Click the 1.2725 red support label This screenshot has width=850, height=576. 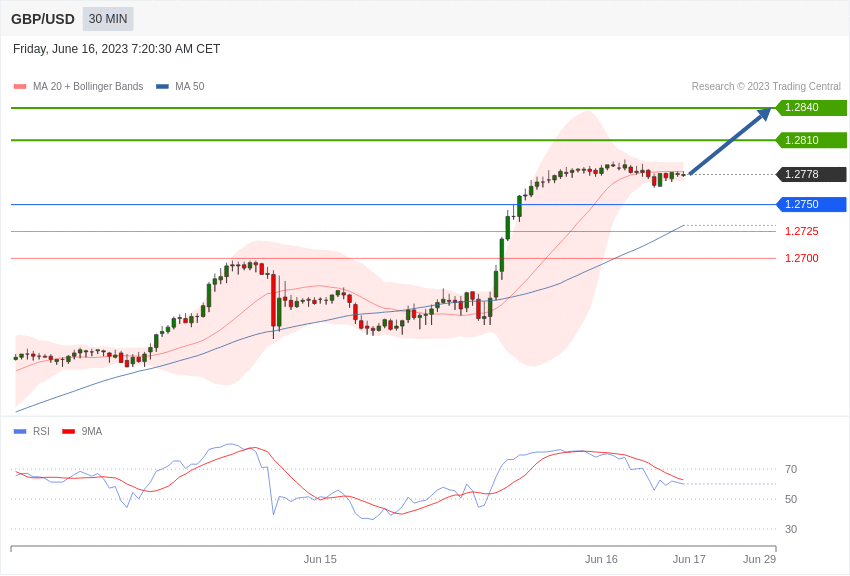tap(802, 231)
